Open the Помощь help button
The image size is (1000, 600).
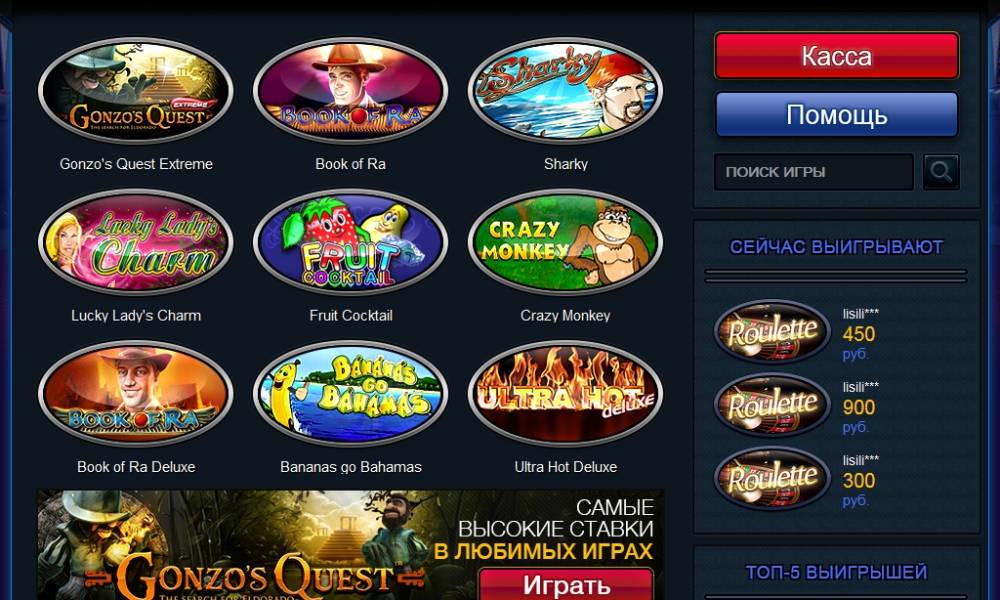(837, 115)
